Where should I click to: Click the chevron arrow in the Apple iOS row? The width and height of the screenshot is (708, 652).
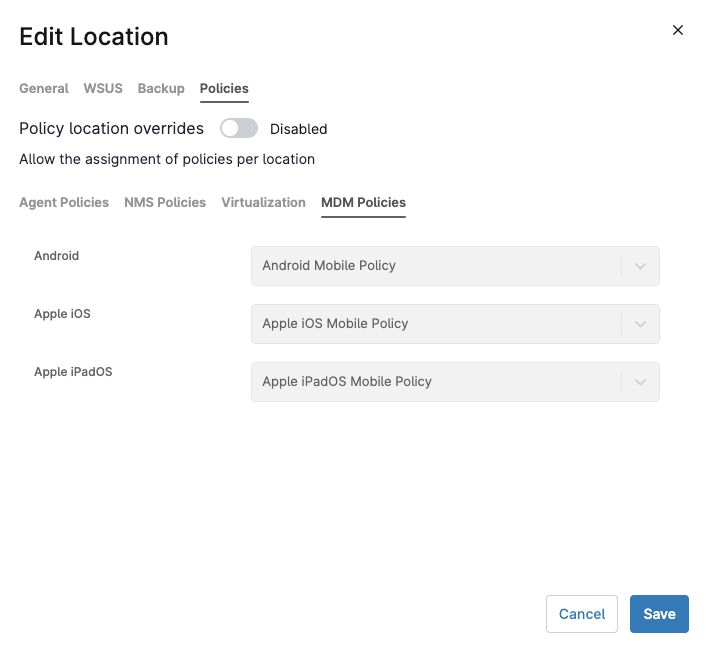(641, 324)
